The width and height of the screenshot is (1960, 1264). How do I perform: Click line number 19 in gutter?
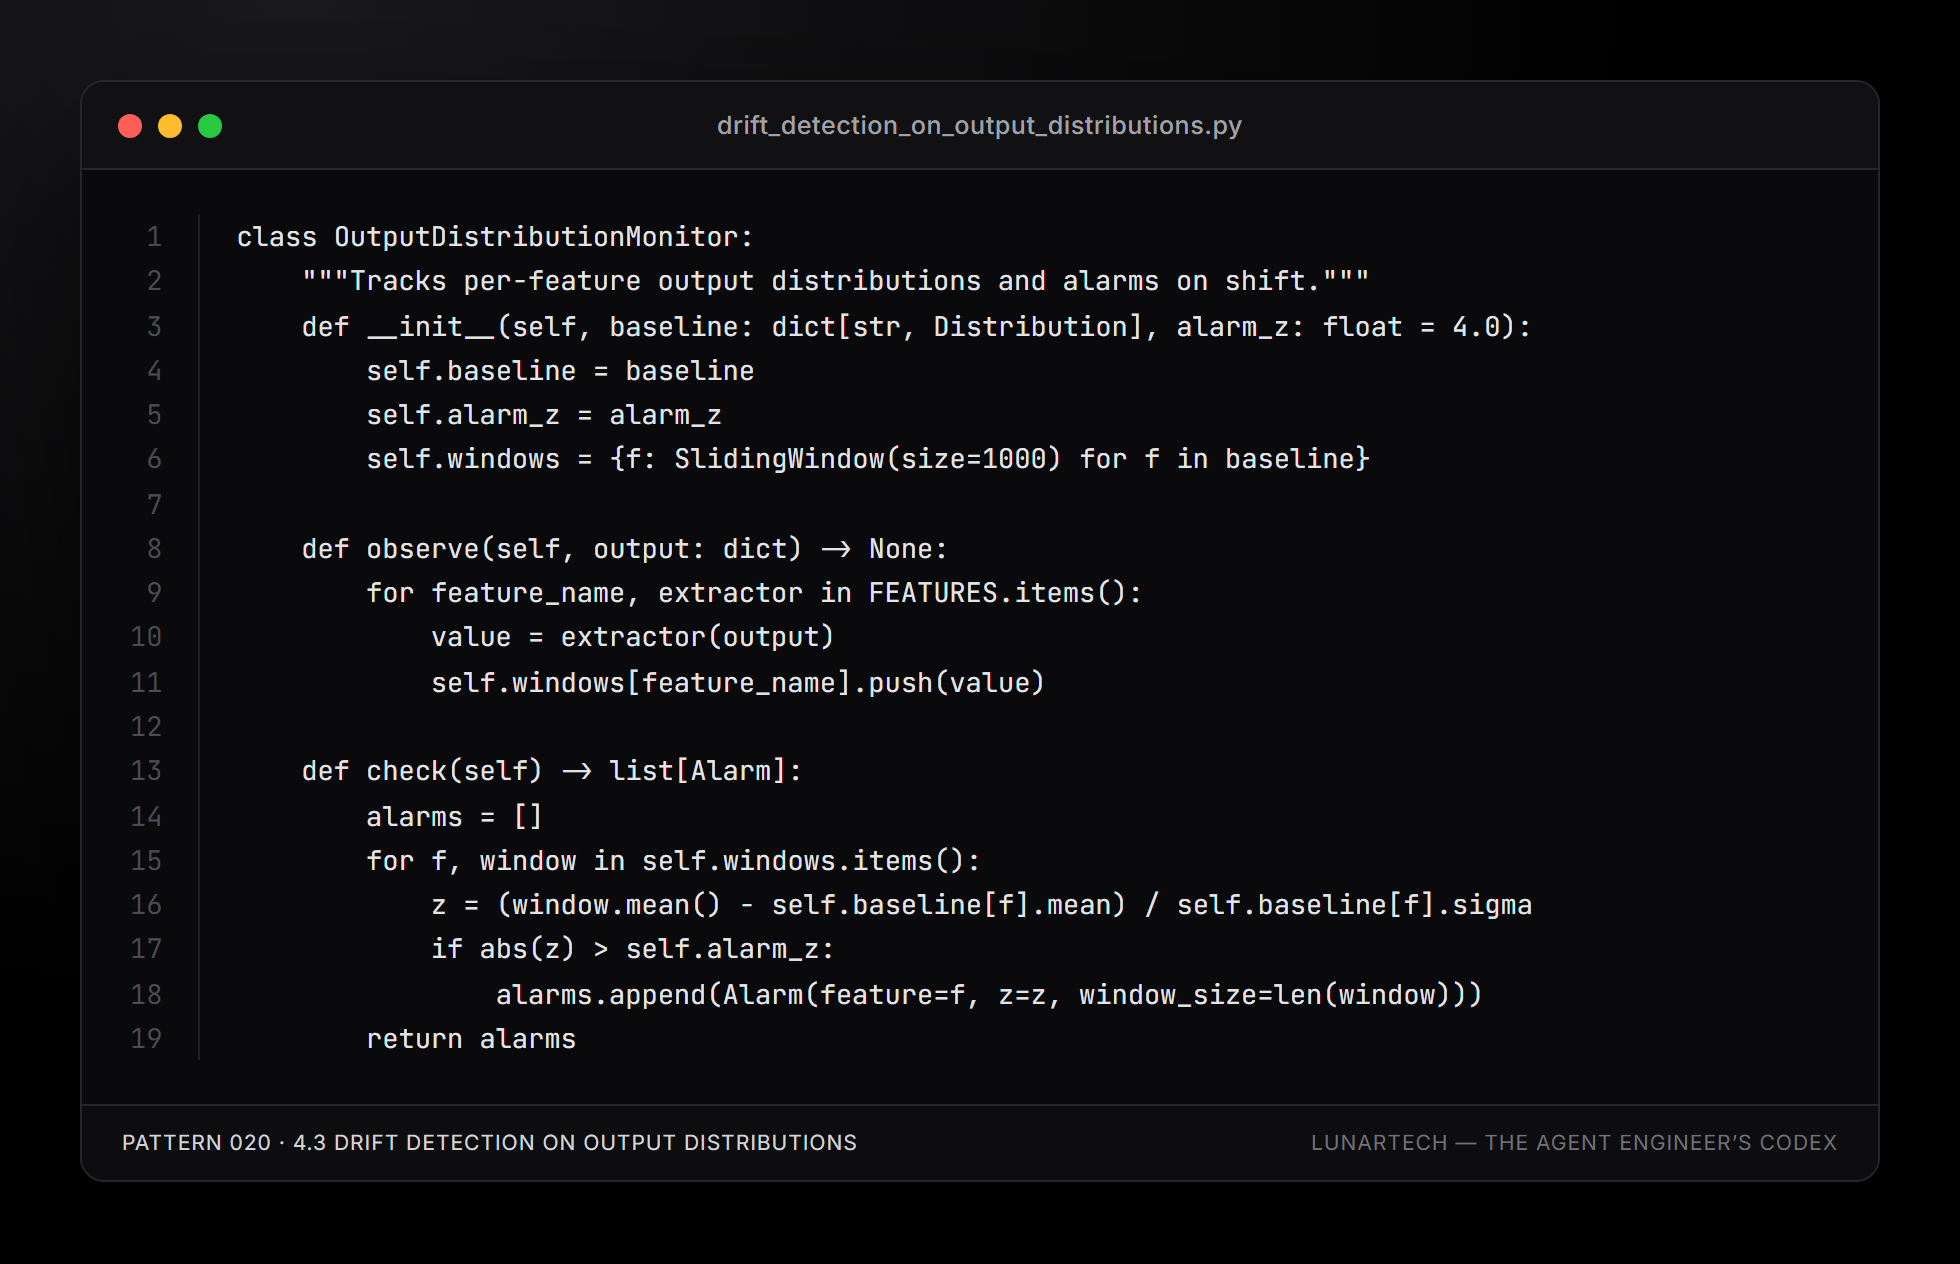146,1039
